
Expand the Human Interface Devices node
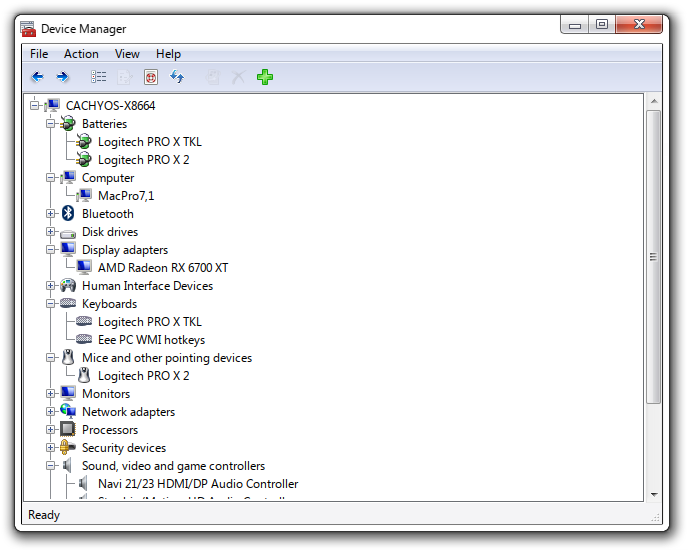click(51, 286)
